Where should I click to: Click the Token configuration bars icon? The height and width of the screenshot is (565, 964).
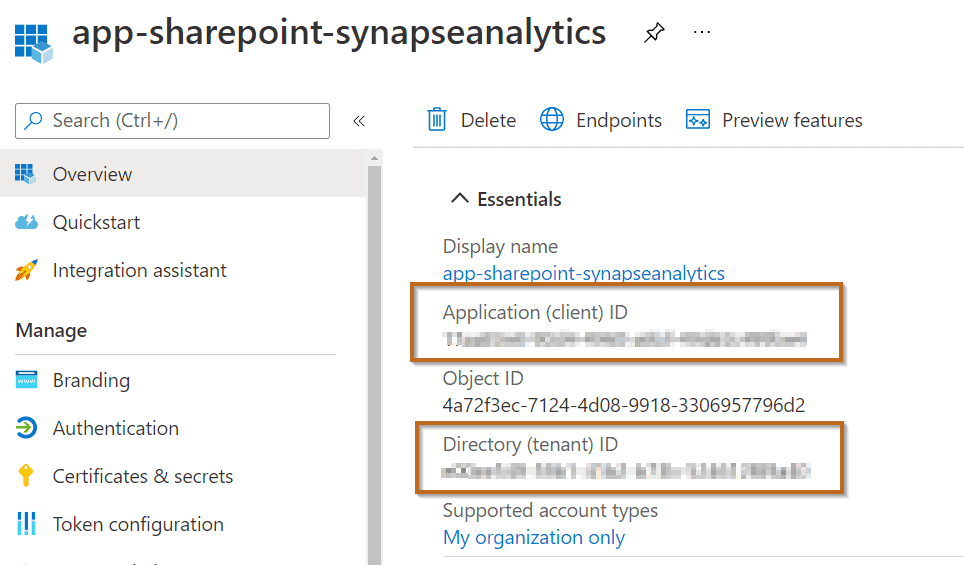coord(26,524)
